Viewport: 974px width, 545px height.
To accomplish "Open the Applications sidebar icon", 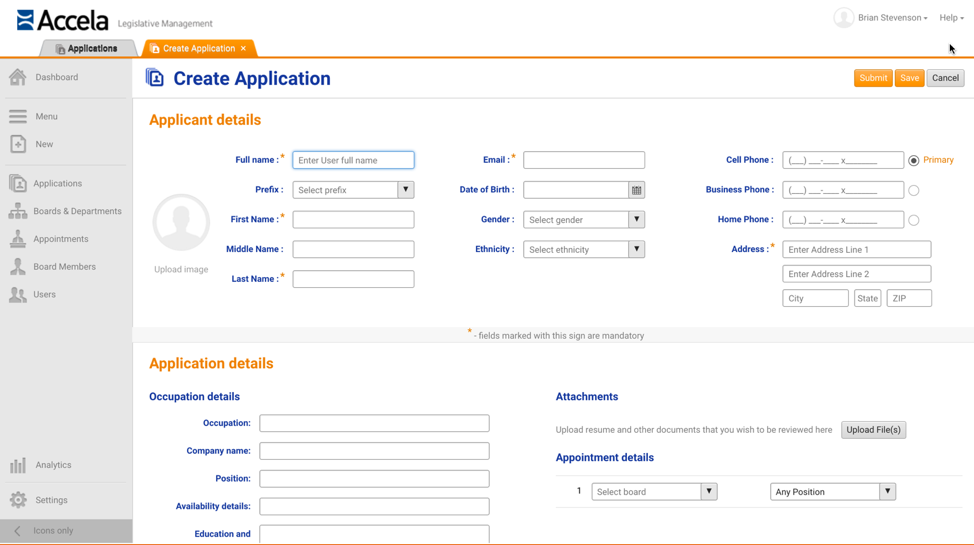I will (18, 183).
